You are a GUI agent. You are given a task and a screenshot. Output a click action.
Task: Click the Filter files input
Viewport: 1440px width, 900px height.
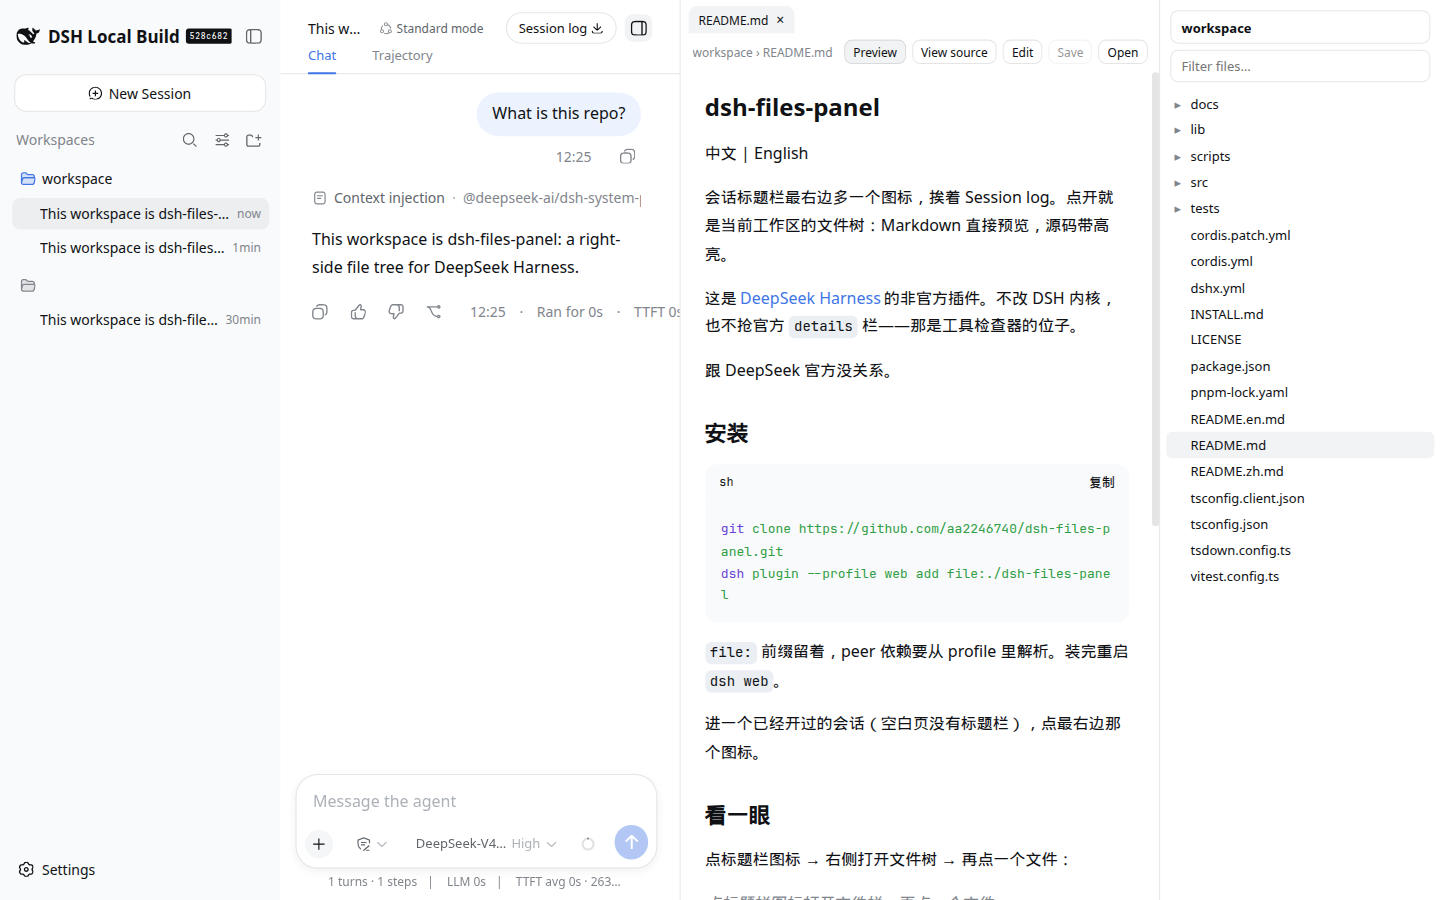point(1300,66)
